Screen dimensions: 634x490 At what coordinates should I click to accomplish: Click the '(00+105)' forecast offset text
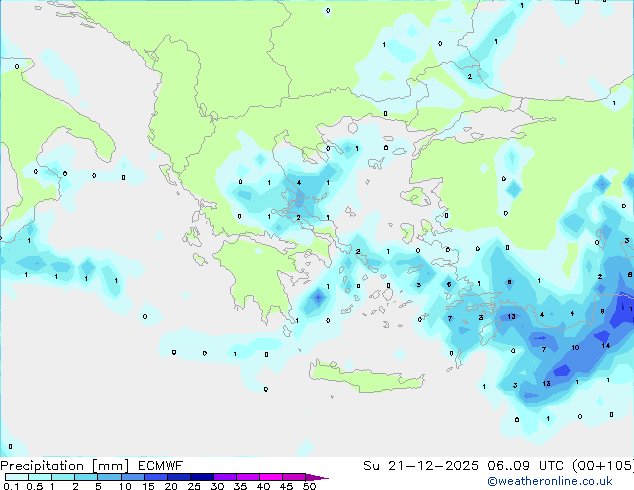(602, 466)
